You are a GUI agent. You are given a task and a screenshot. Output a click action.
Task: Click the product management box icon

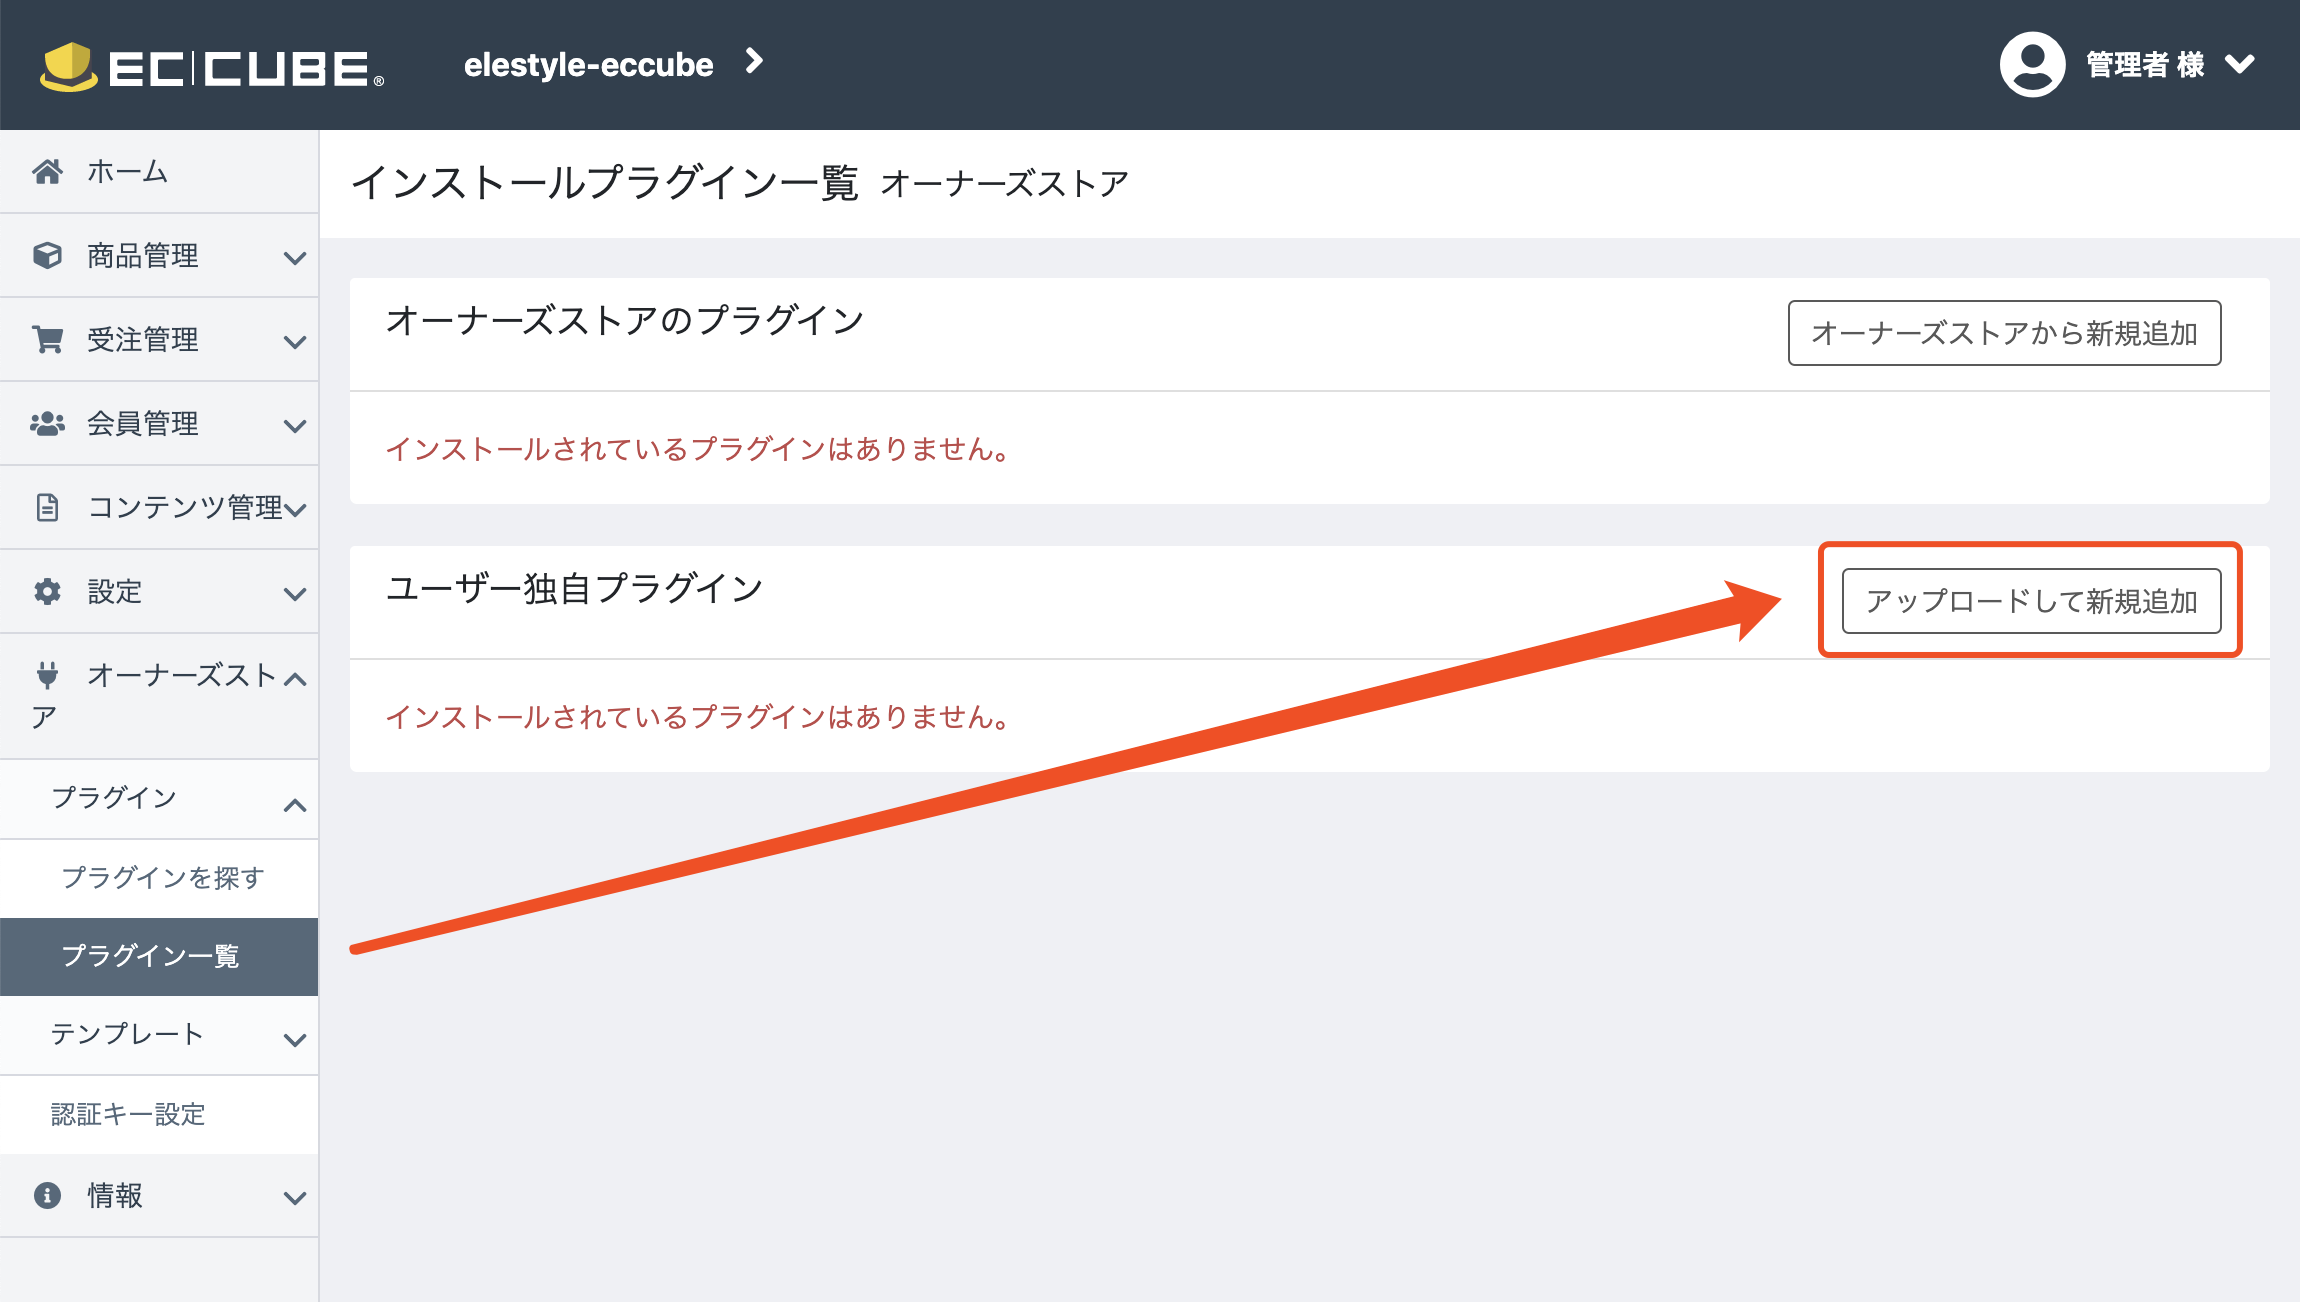pyautogui.click(x=47, y=256)
